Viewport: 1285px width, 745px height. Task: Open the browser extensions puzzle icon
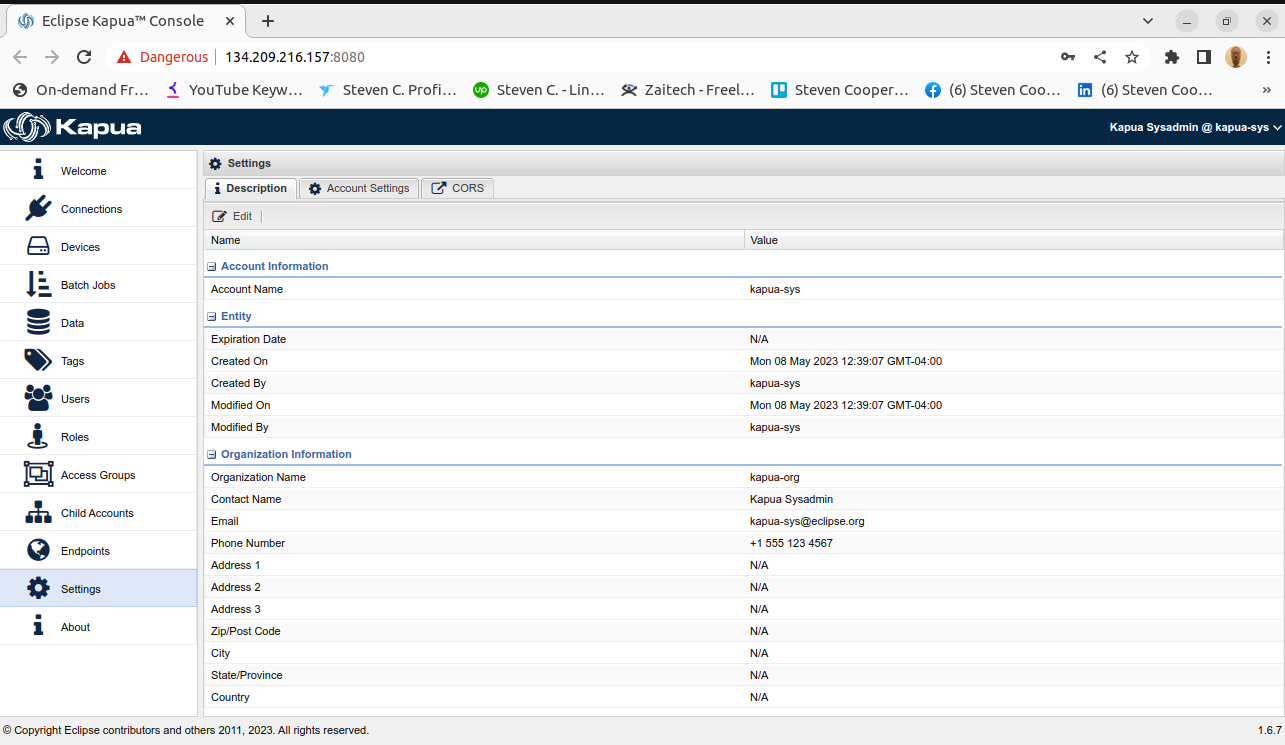point(1172,57)
